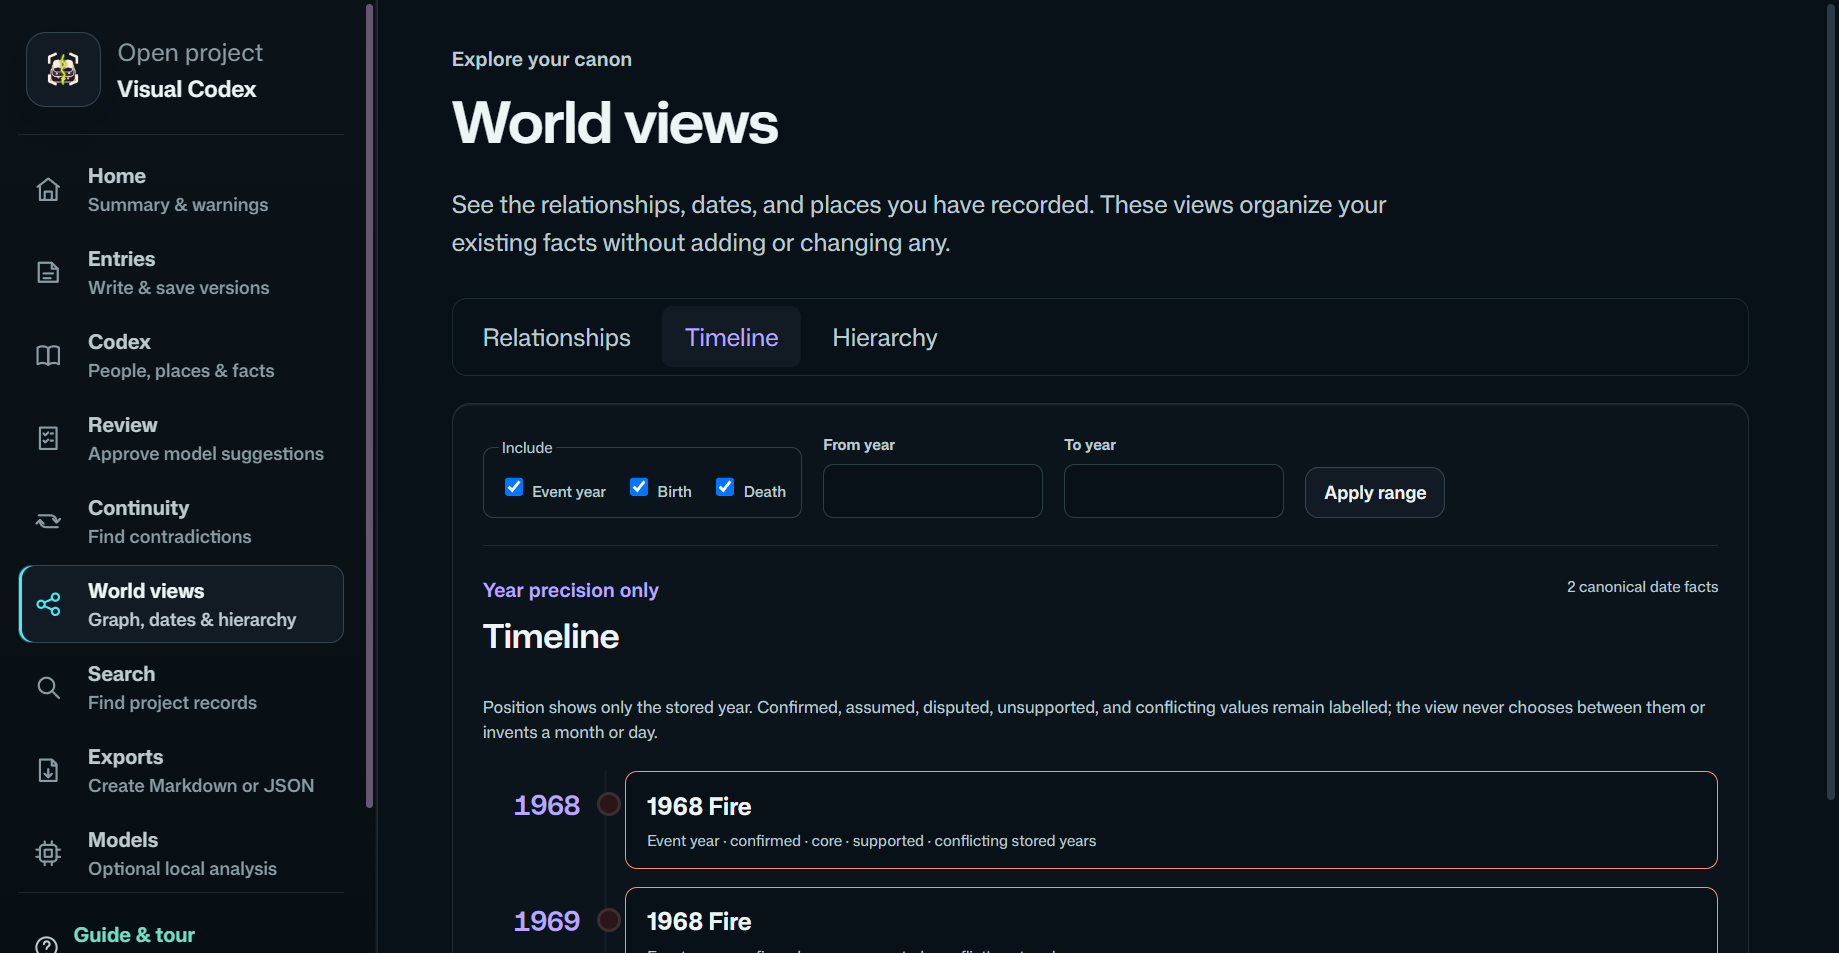Click the Continuity arrows icon
Image resolution: width=1839 pixels, height=953 pixels.
pos(48,522)
